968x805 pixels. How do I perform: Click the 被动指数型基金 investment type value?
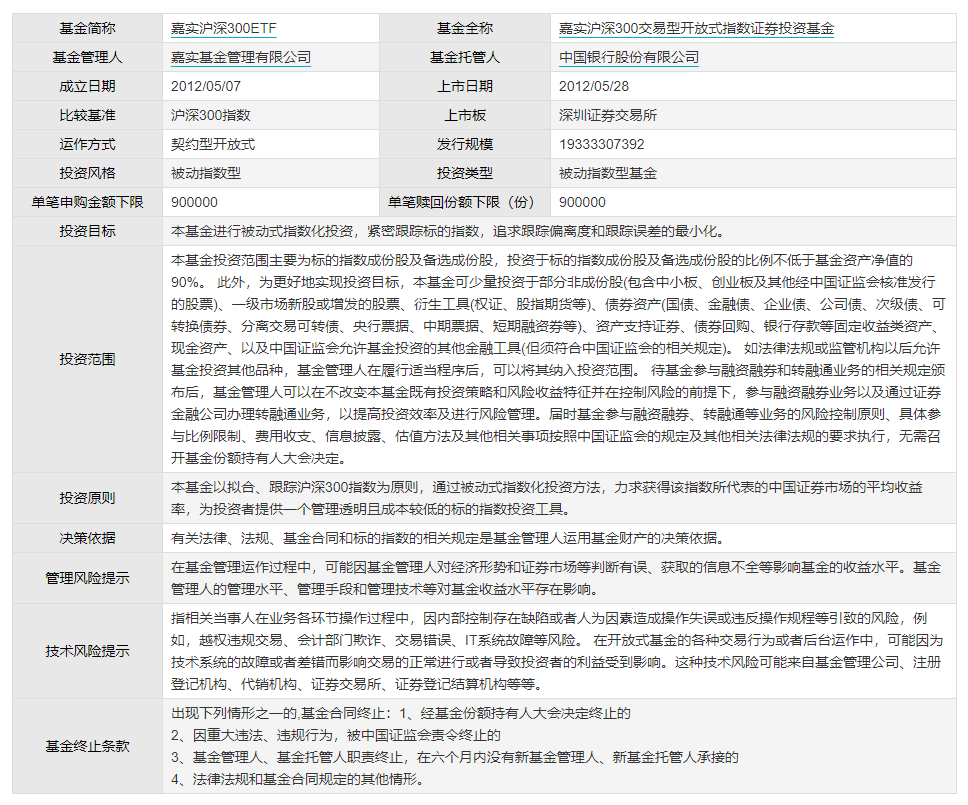(607, 173)
